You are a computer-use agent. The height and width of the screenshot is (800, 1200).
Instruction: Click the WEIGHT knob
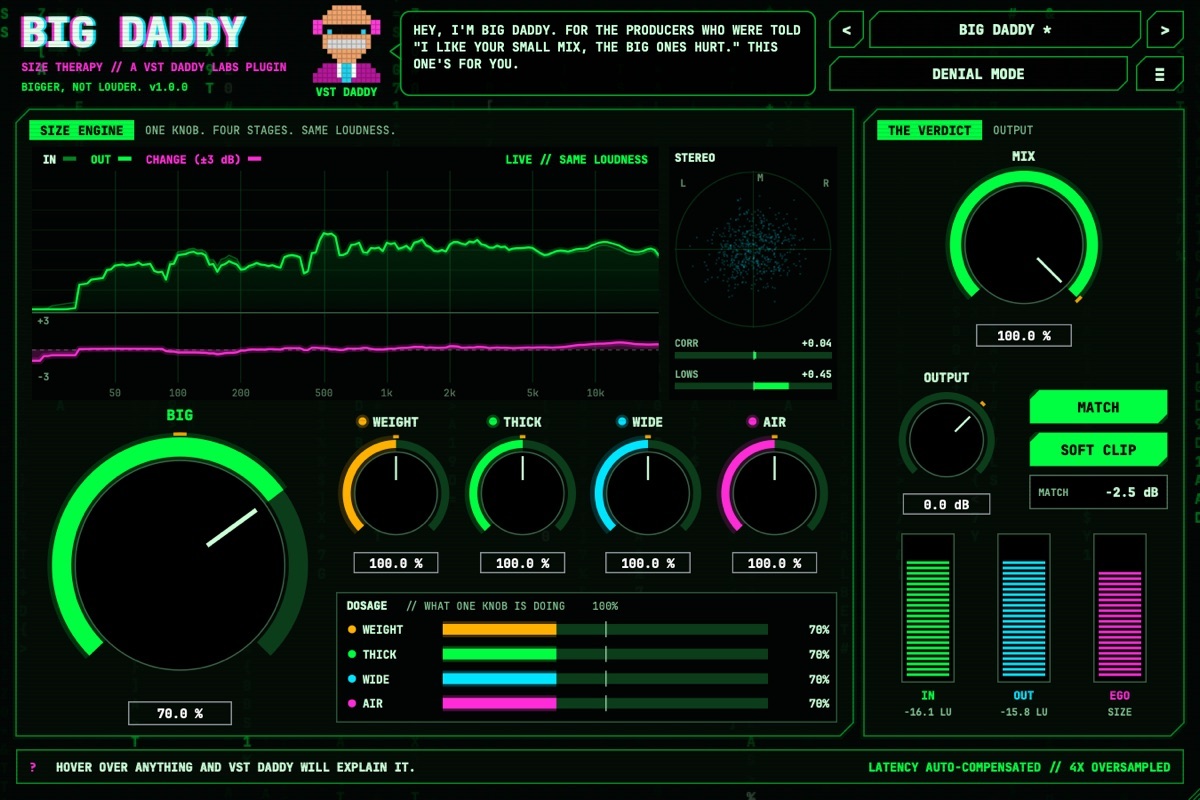point(395,491)
